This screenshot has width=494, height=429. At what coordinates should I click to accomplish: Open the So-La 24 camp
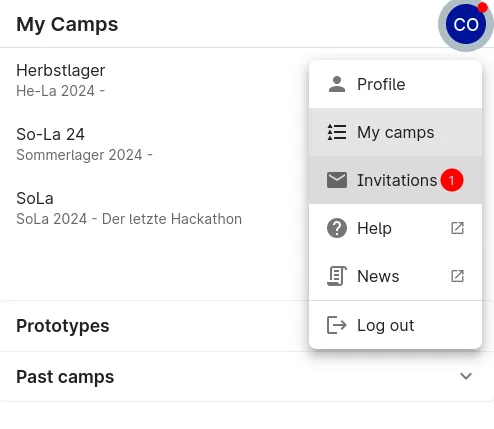(x=154, y=144)
